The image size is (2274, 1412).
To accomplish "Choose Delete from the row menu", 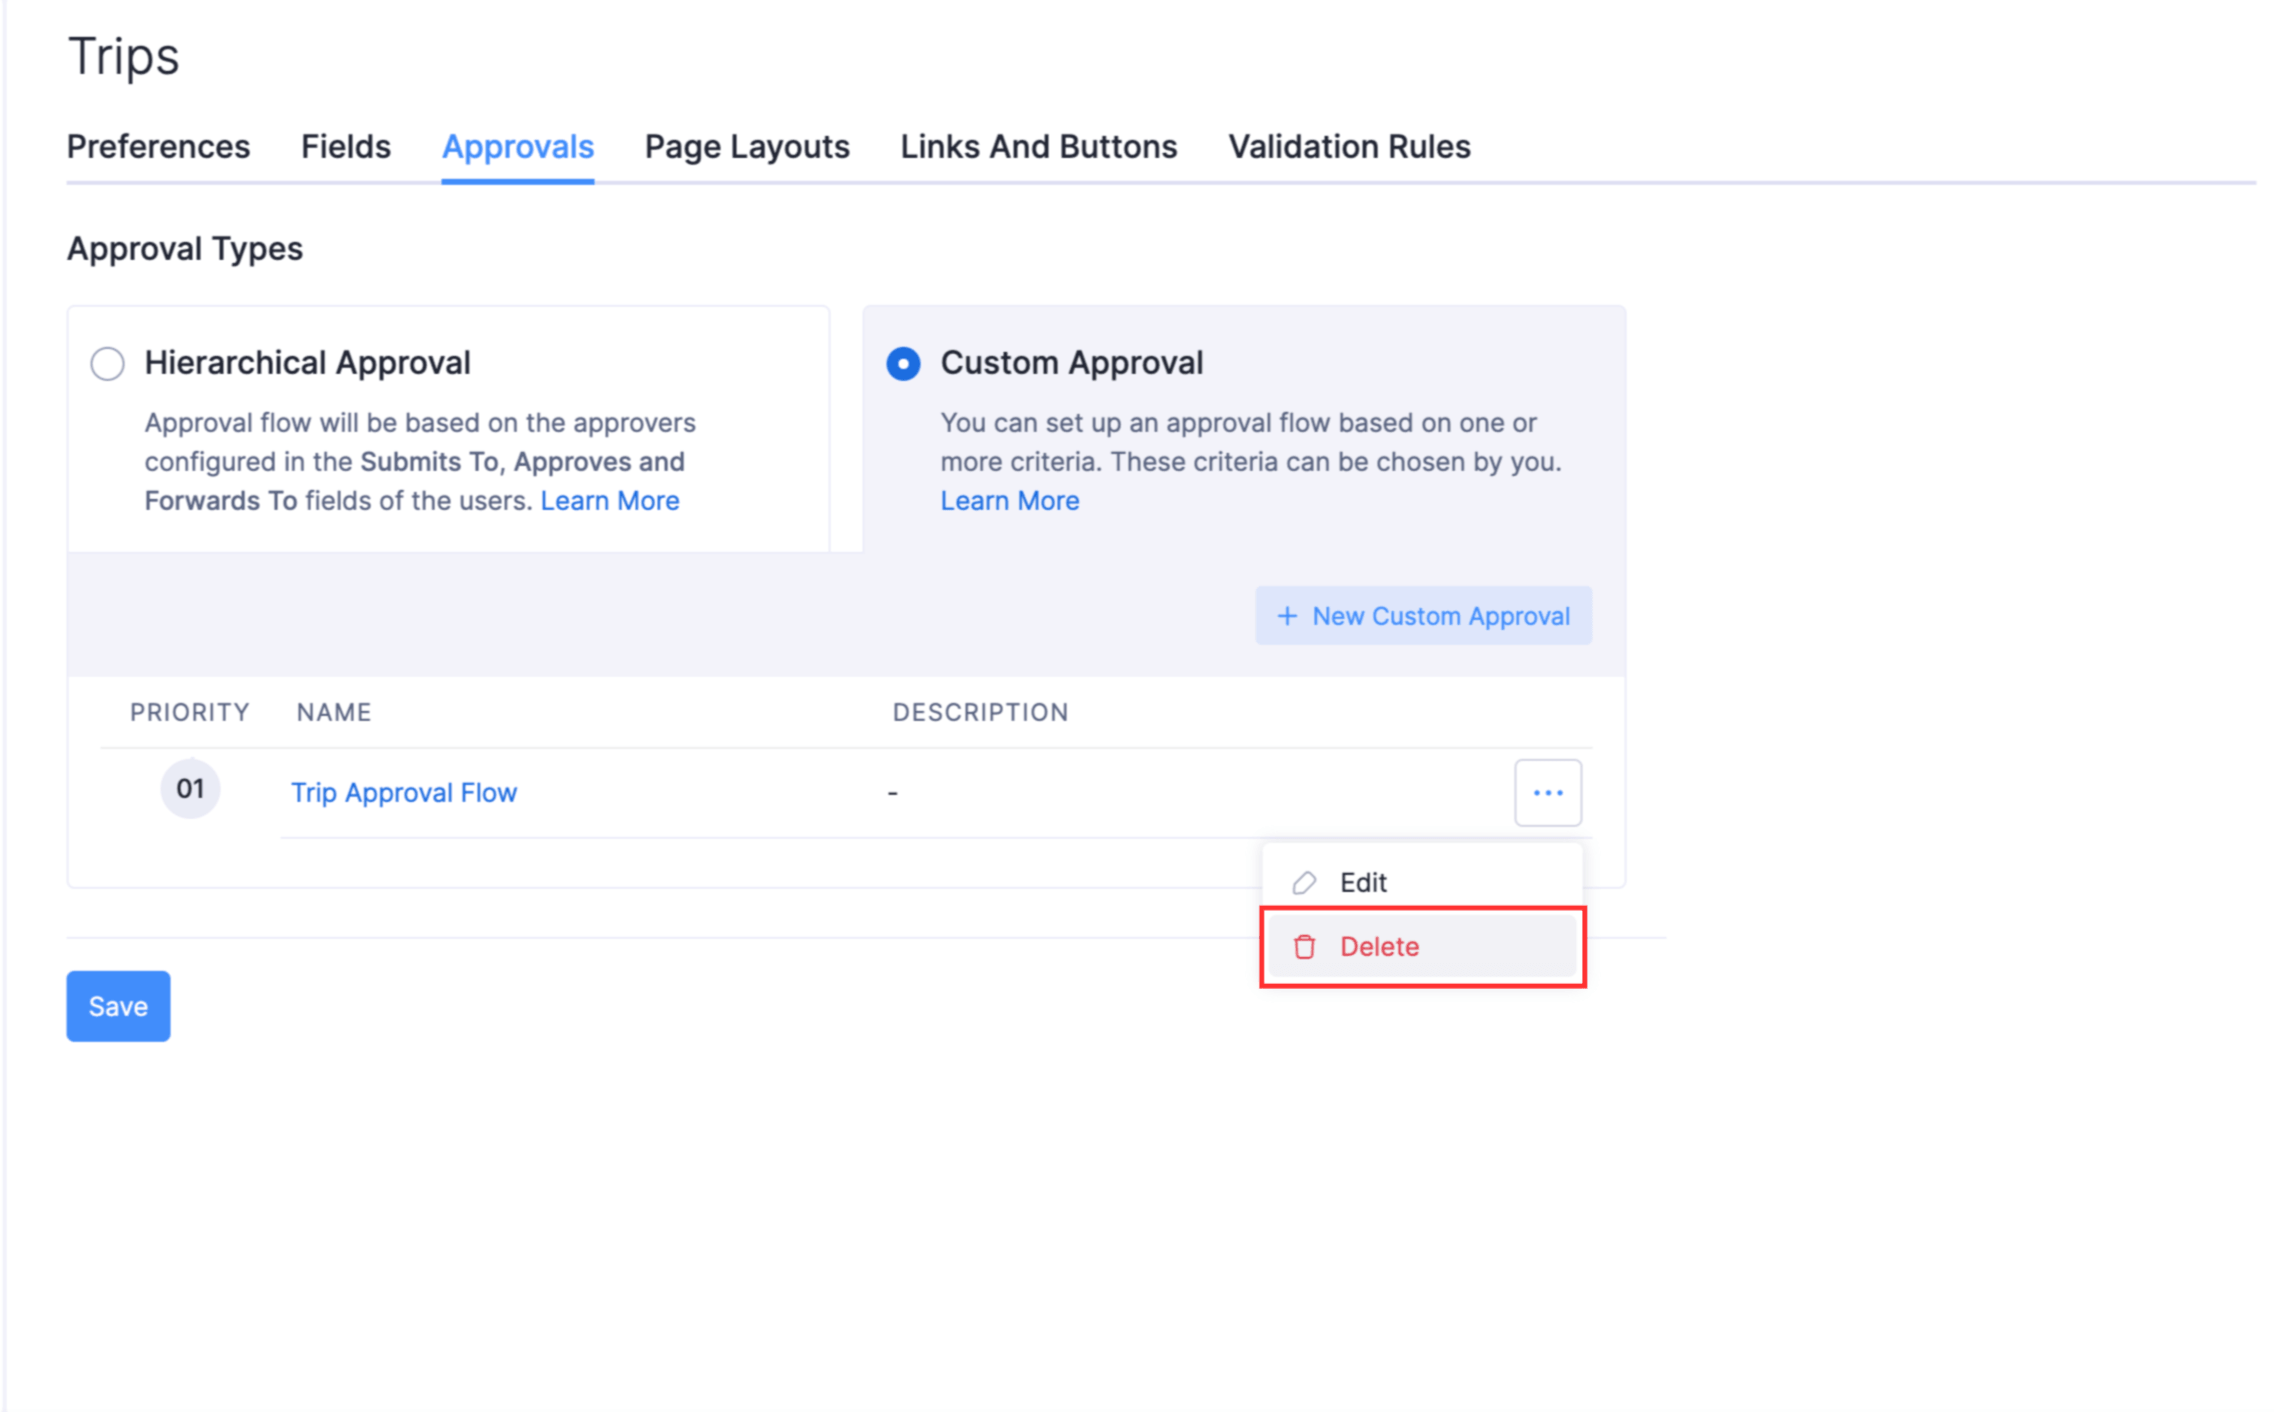I will point(1422,946).
